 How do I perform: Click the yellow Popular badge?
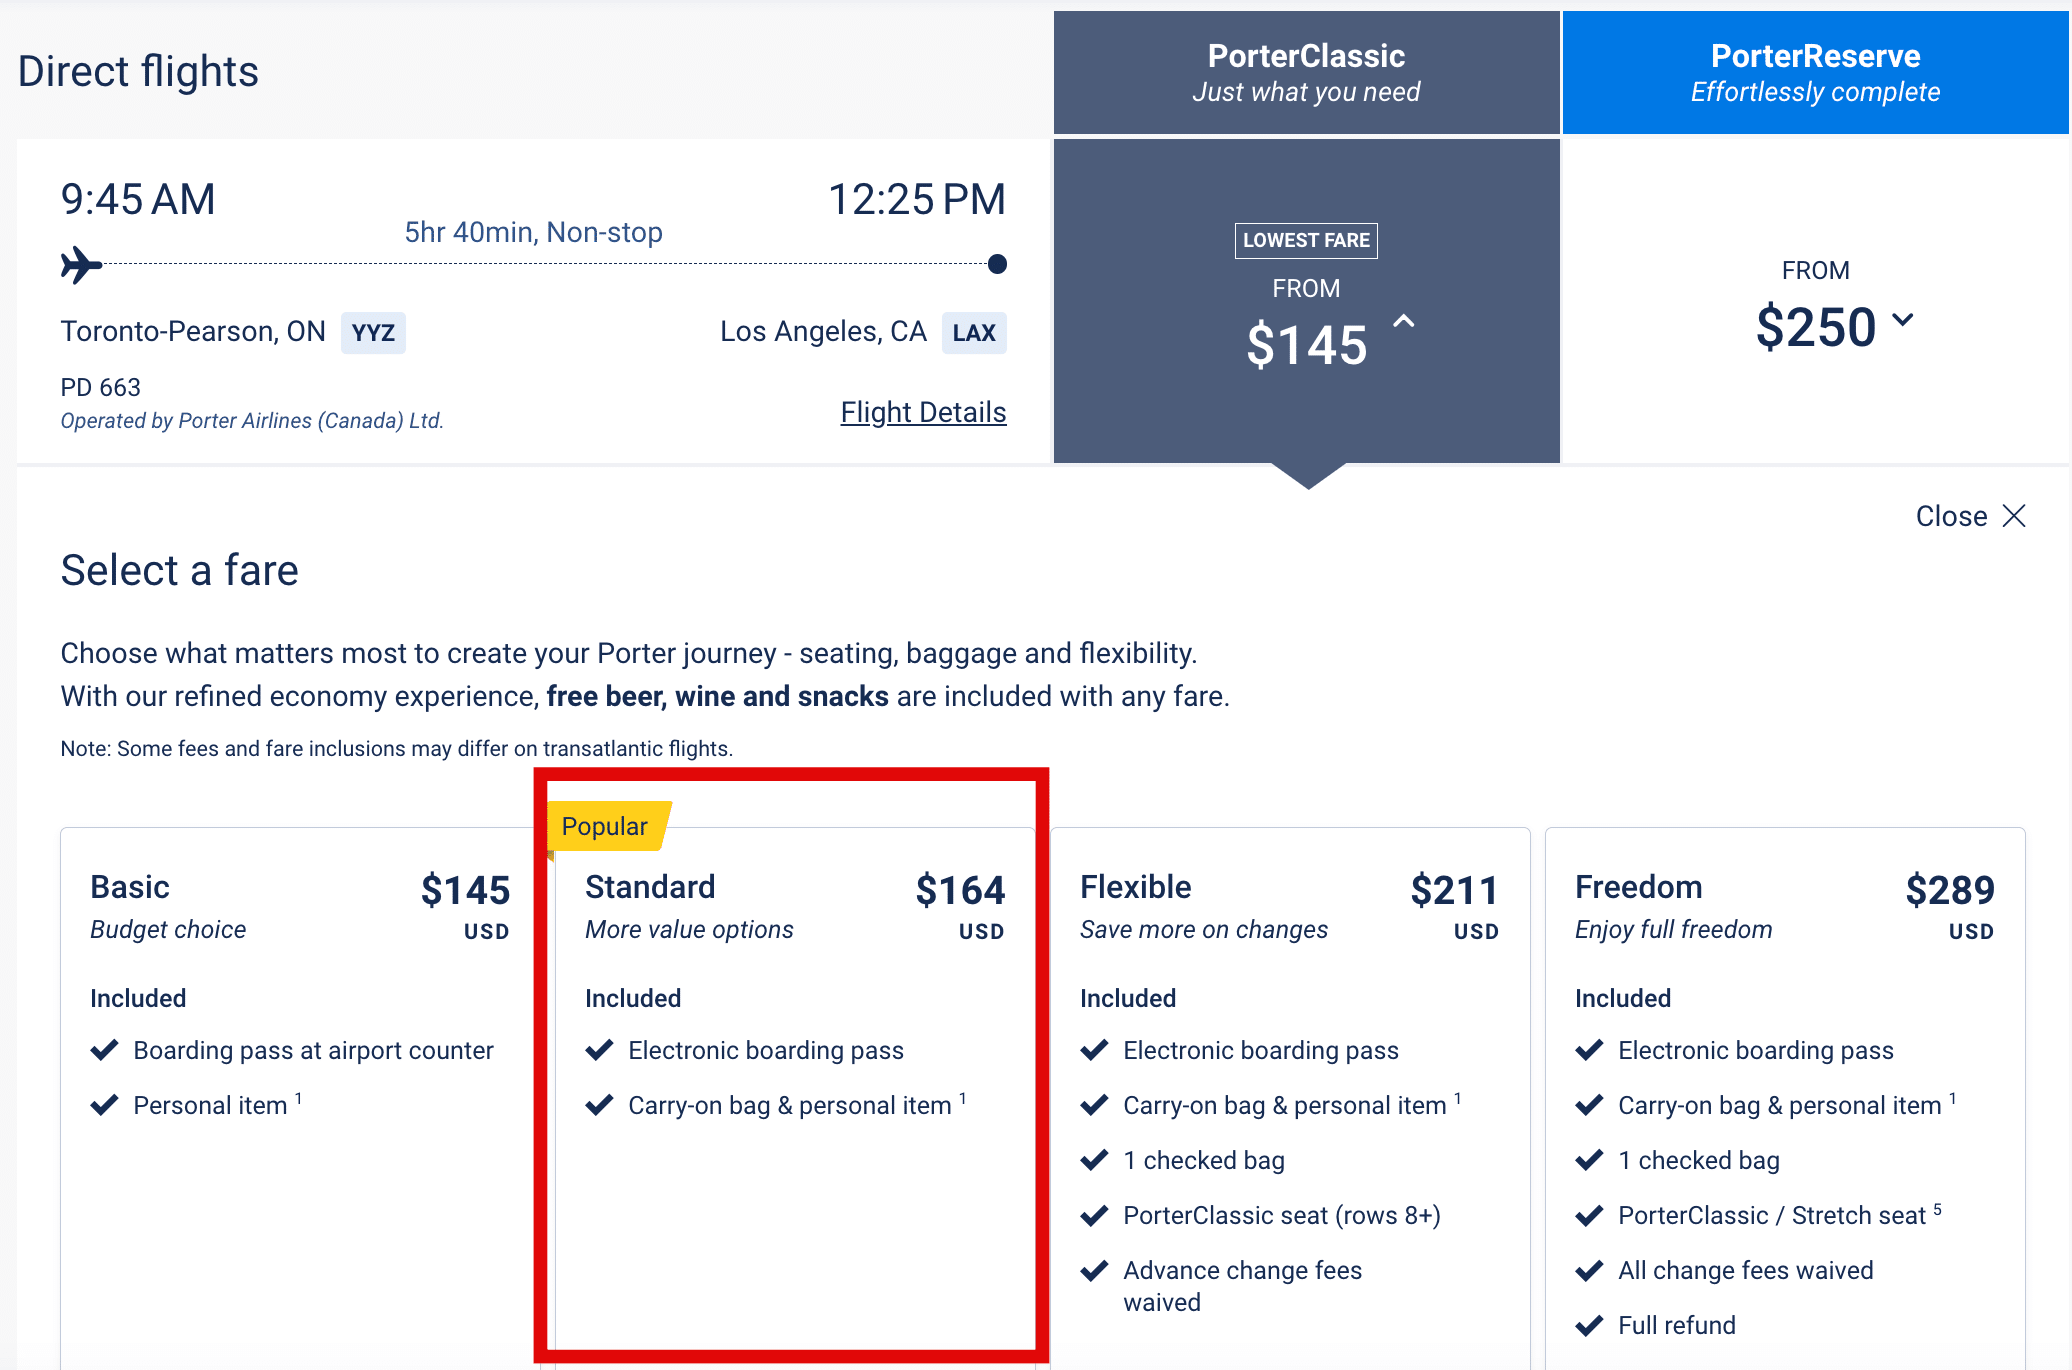(x=606, y=826)
